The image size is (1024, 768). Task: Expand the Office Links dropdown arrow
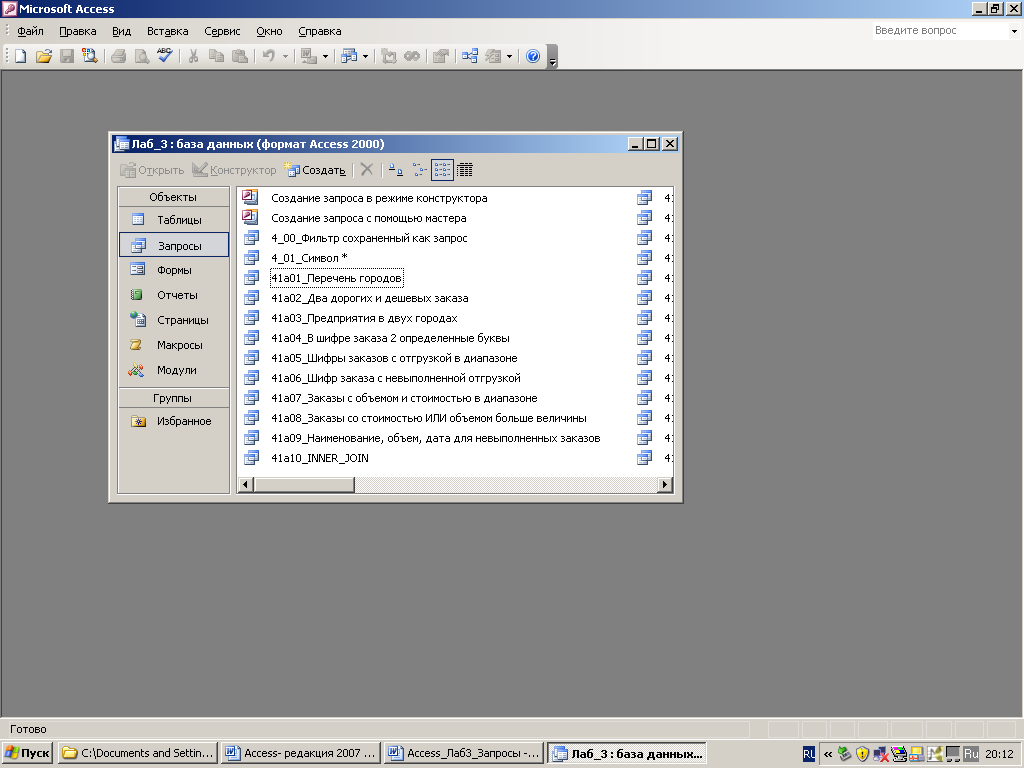pos(325,56)
